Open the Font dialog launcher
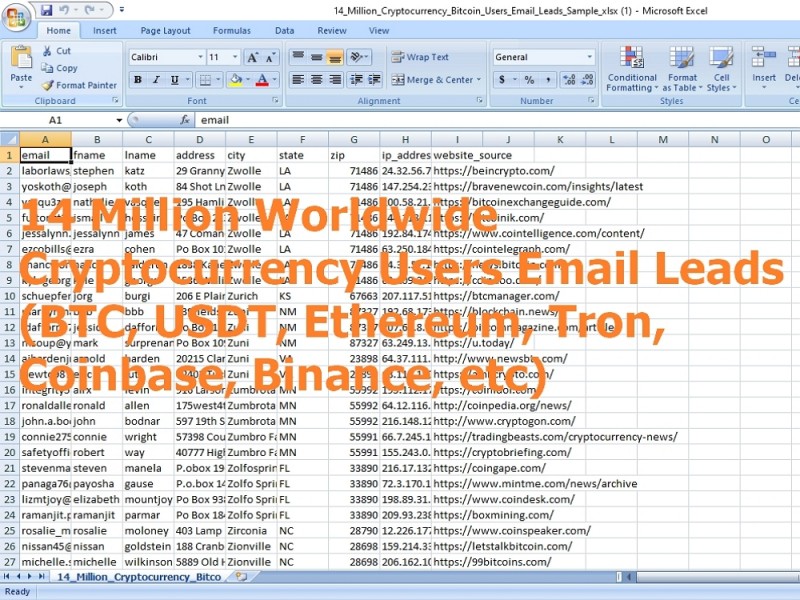 pos(275,101)
